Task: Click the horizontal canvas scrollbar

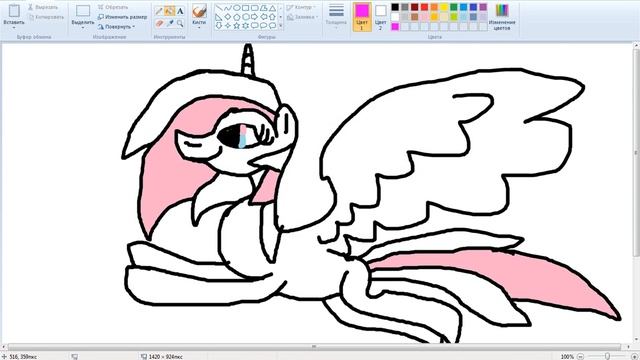Action: tap(314, 347)
